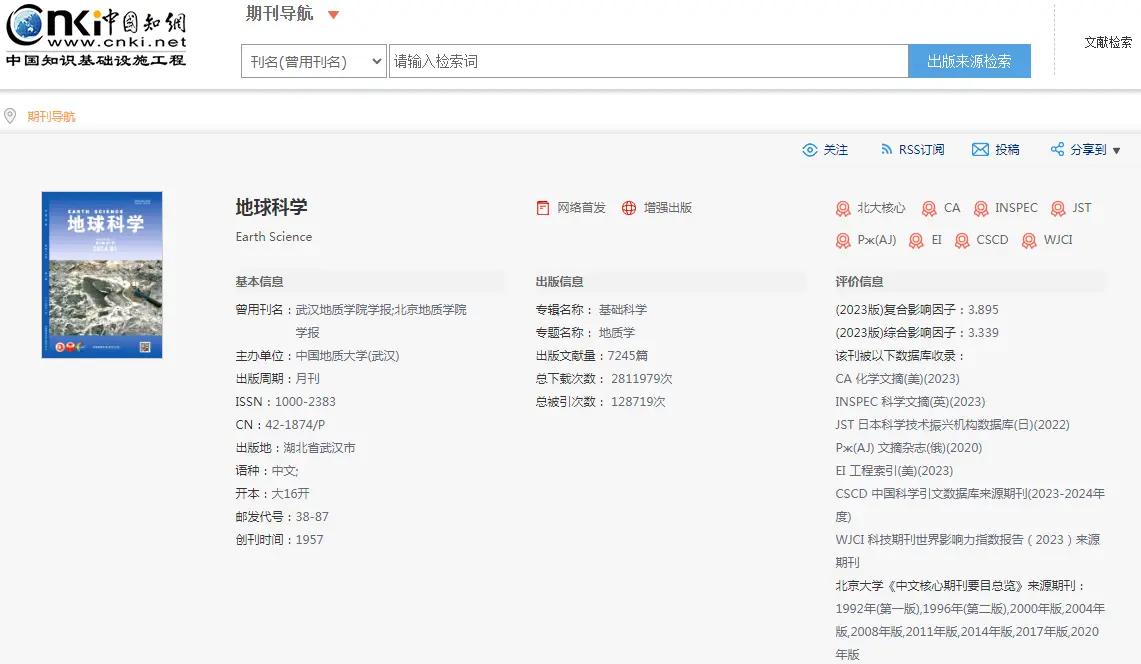Click the 总被引次数 value 128719次
Viewport: 1141px width, 664px height.
pos(637,401)
